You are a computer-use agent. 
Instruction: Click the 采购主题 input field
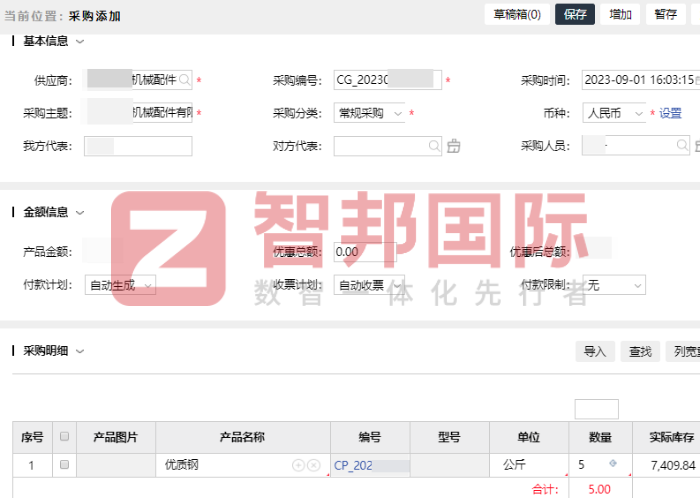(x=138, y=113)
